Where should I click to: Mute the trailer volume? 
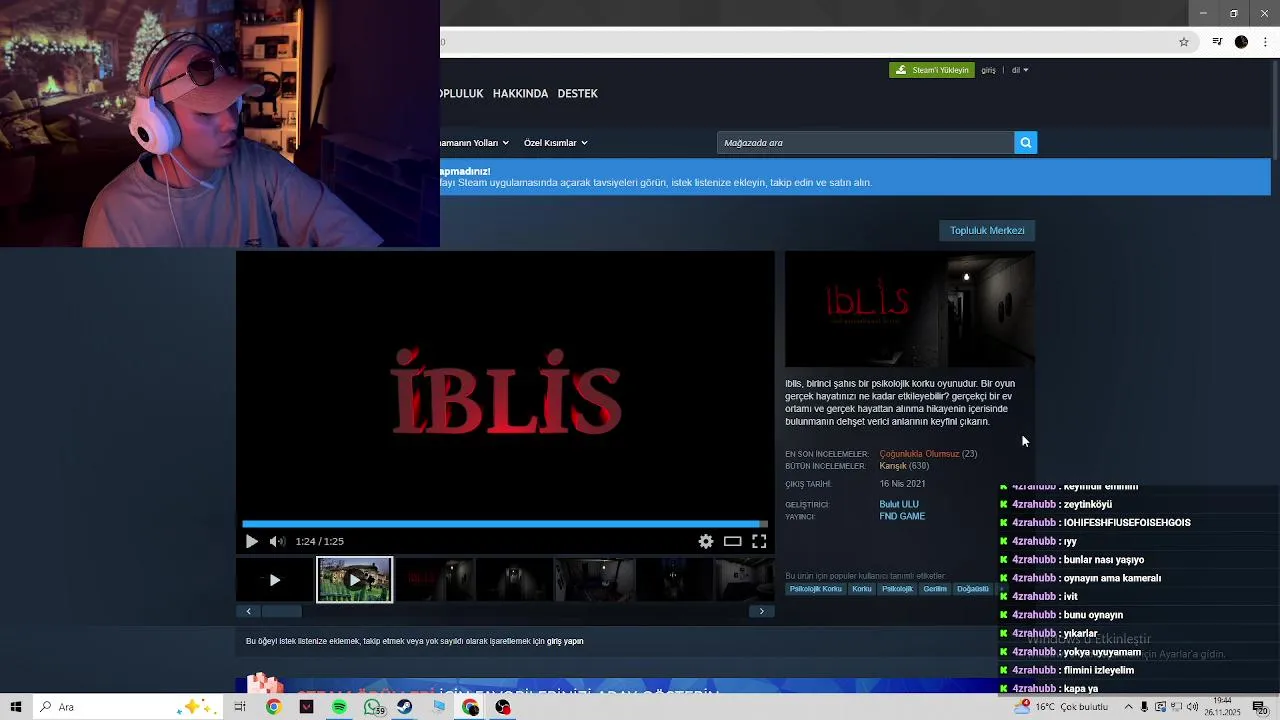click(277, 541)
